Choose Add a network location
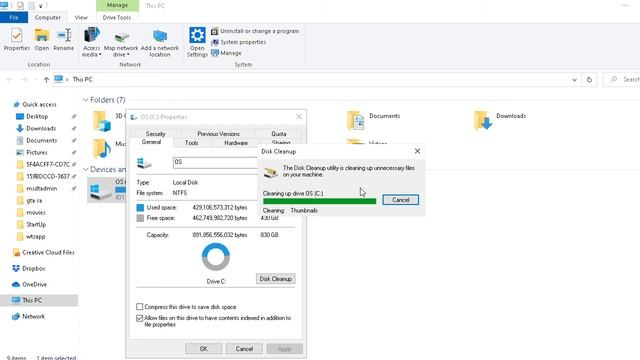Image resolution: width=640 pixels, height=360 pixels. [160, 43]
